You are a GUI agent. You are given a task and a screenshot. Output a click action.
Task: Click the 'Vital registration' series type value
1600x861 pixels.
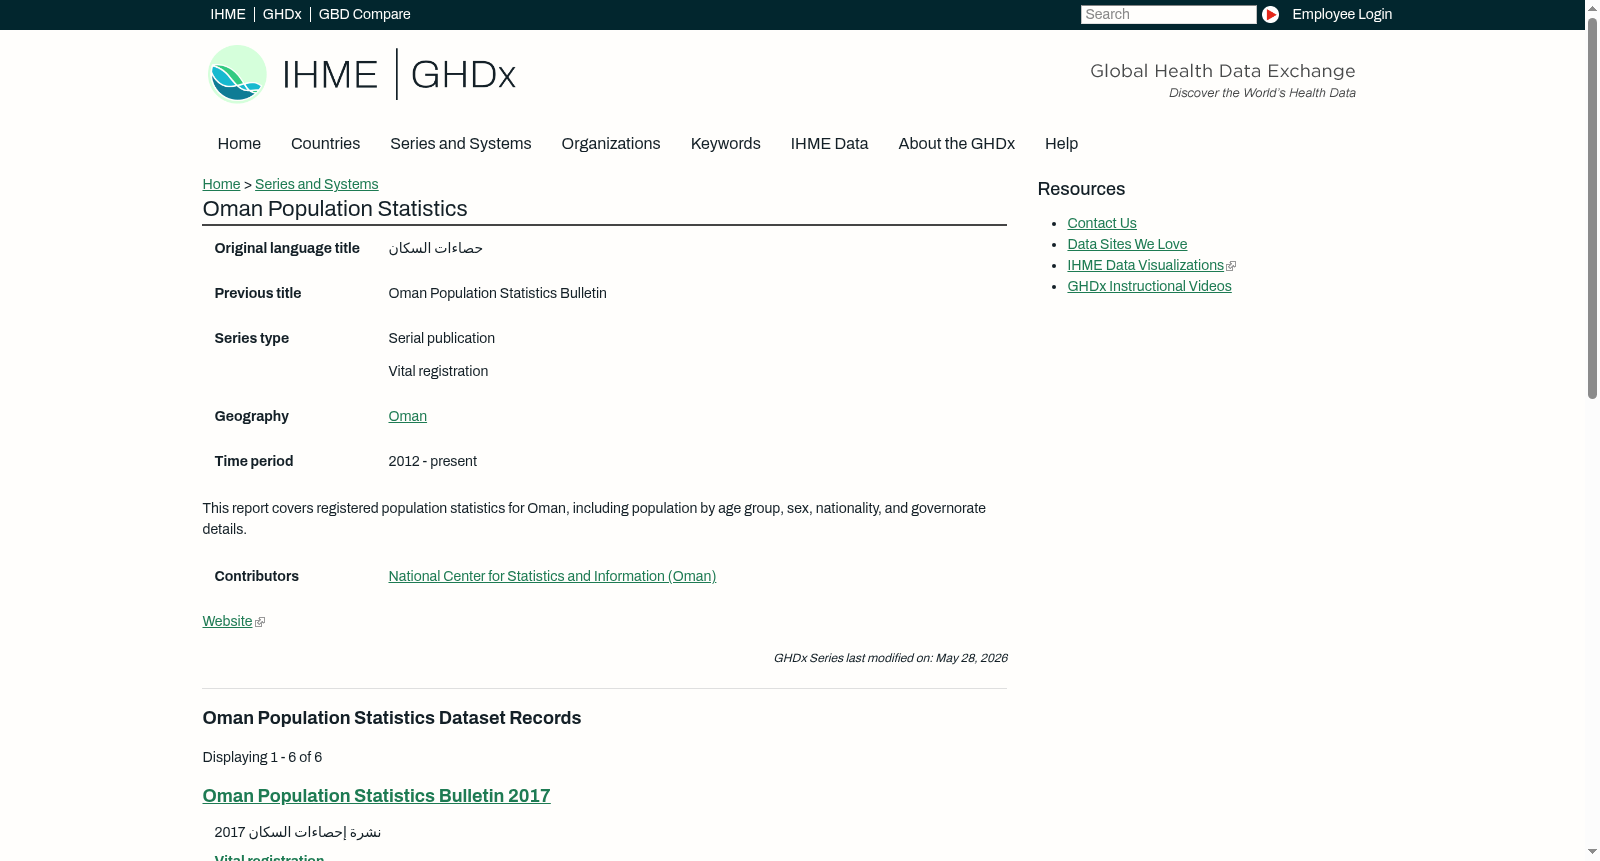[x=438, y=371]
